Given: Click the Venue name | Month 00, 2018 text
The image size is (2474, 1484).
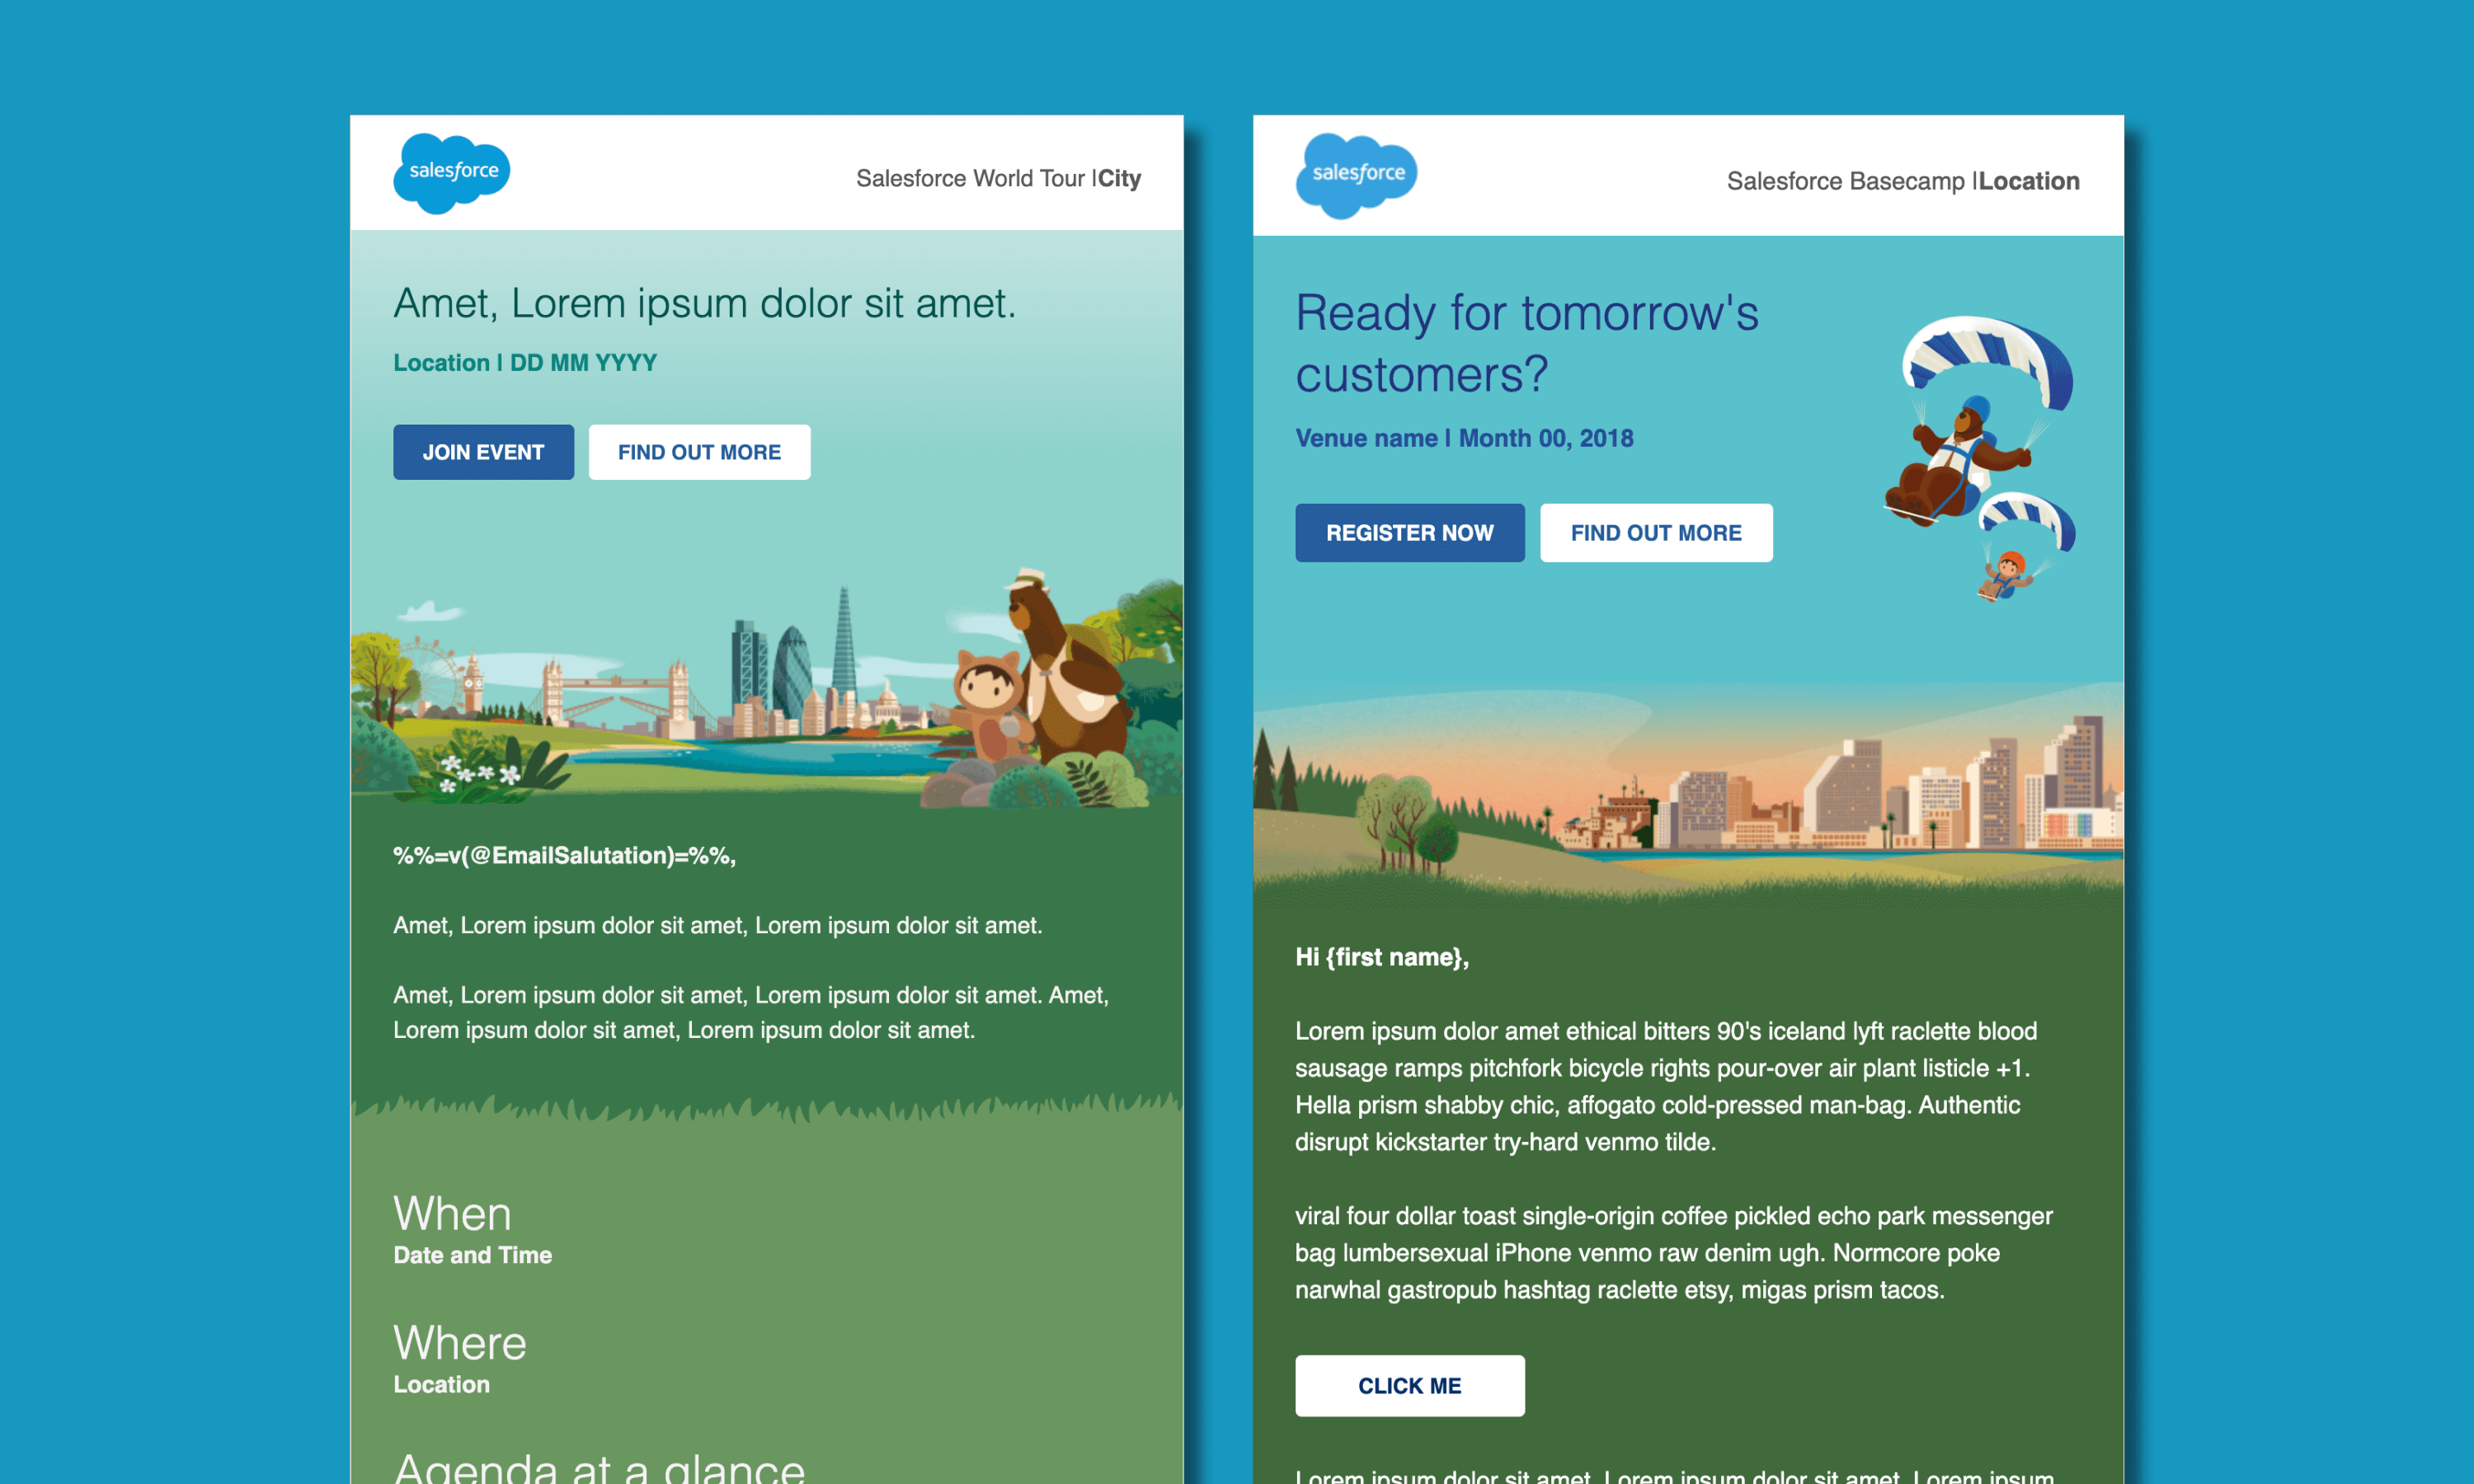Looking at the screenshot, I should (x=1464, y=437).
